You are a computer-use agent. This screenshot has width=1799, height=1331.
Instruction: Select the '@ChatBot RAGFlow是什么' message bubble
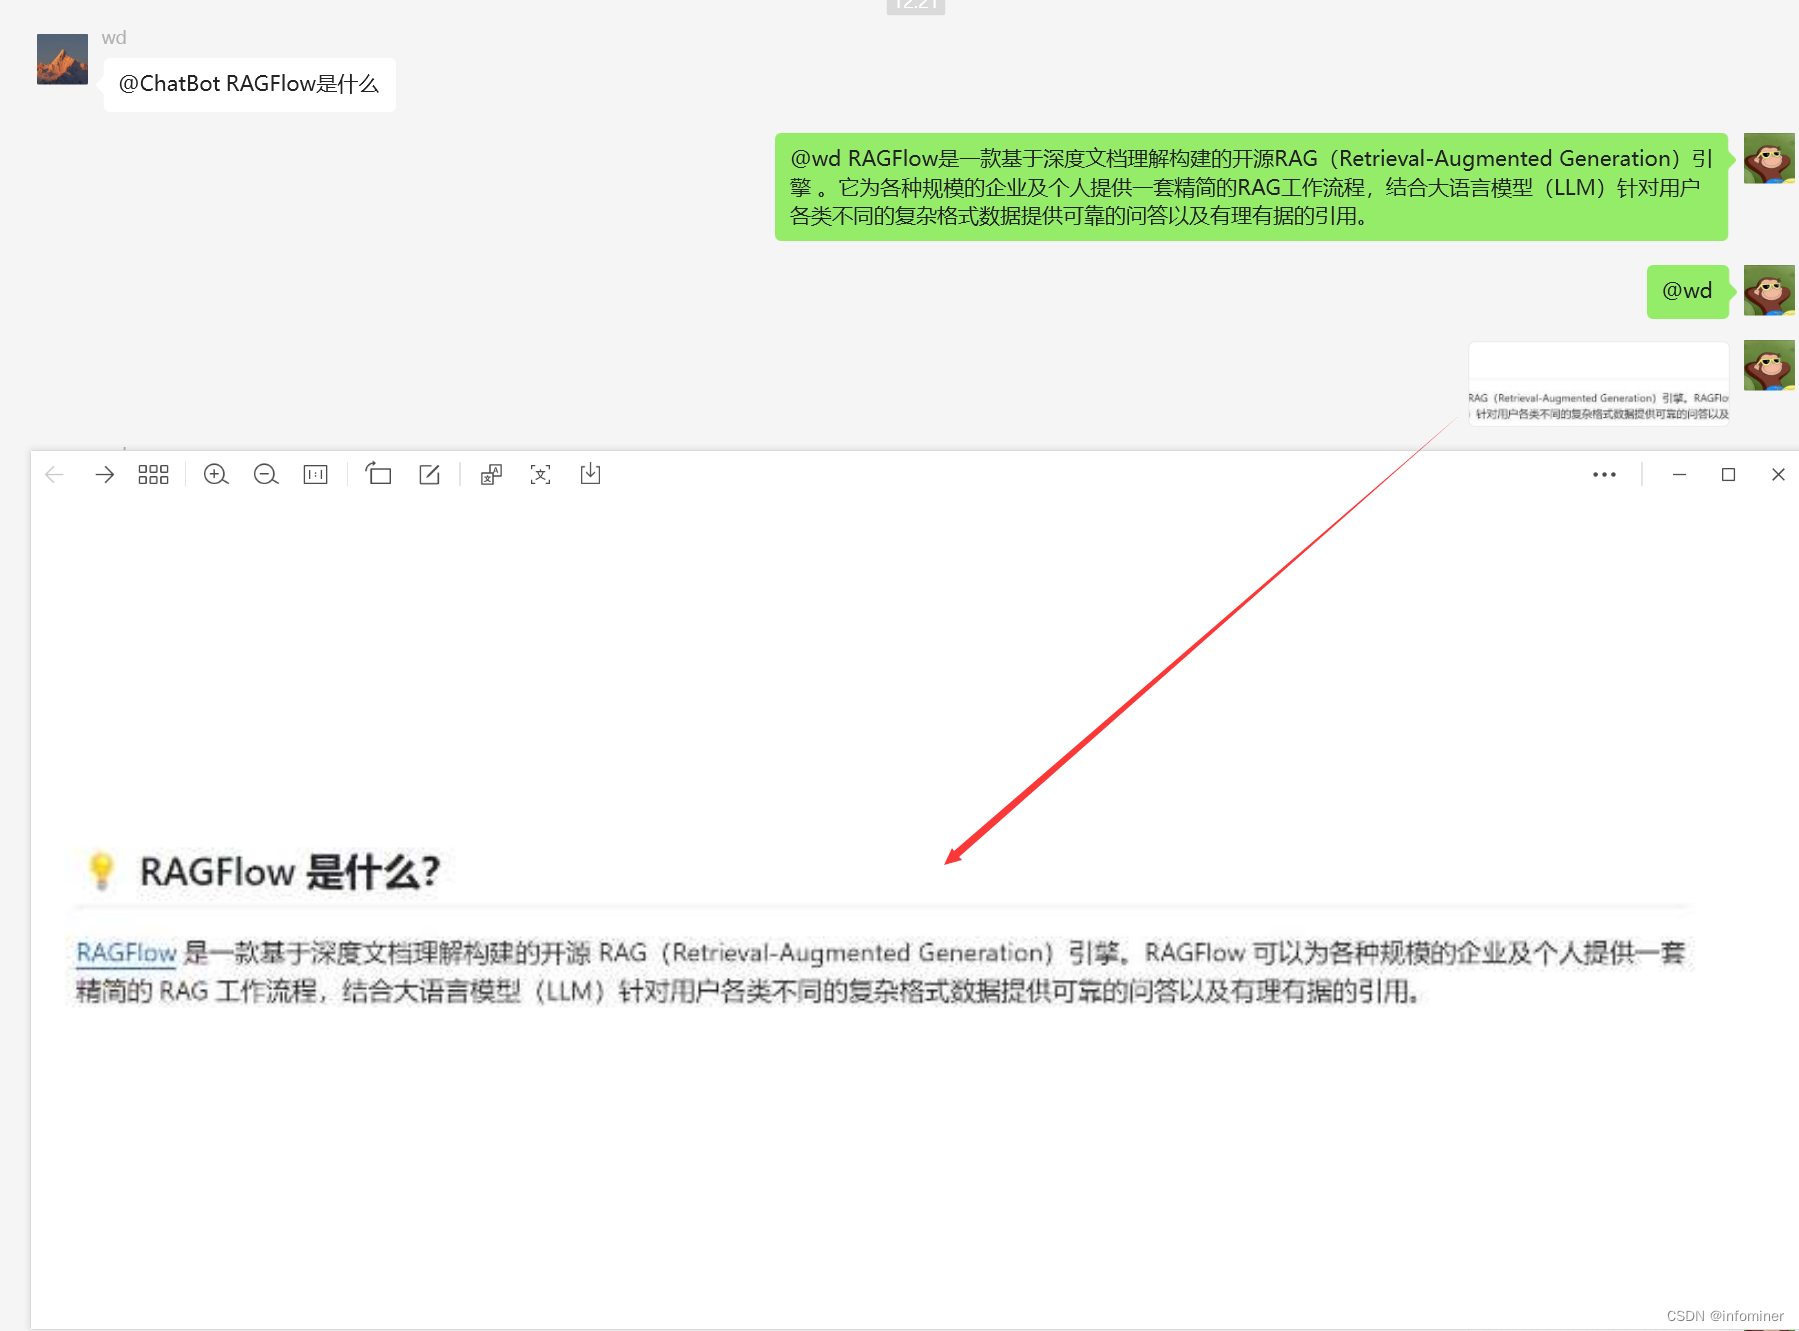(249, 84)
